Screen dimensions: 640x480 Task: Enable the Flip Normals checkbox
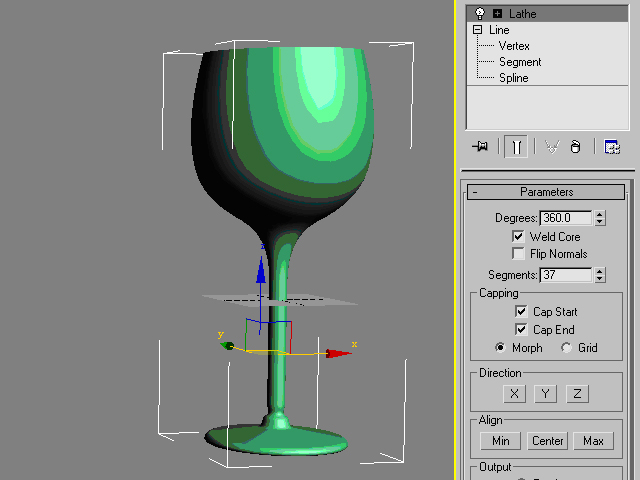[518, 254]
